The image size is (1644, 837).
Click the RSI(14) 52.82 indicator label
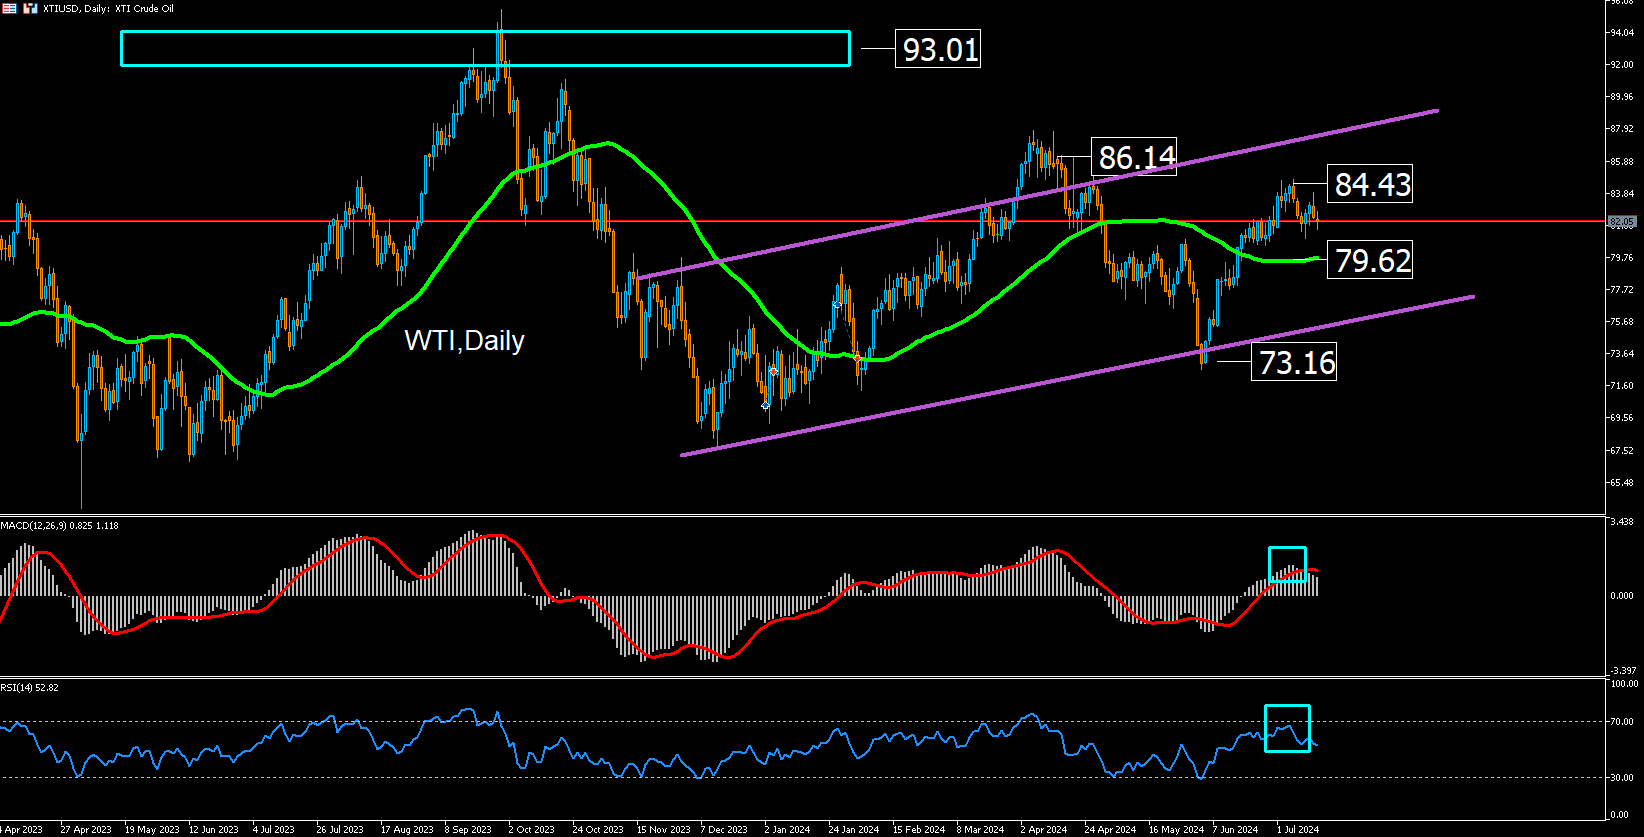[30, 688]
